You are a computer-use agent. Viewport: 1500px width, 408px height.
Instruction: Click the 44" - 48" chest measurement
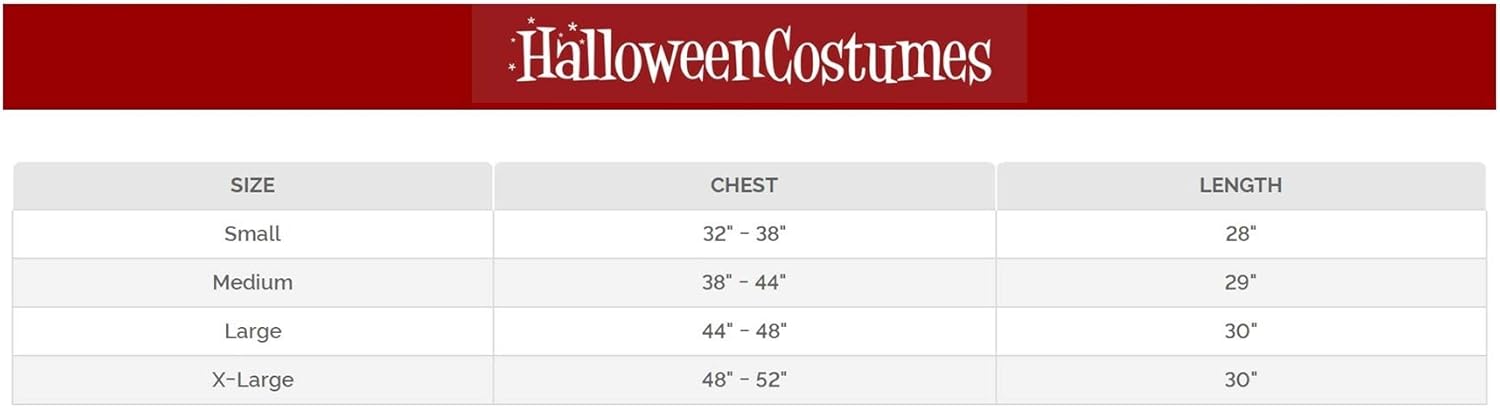tap(744, 331)
